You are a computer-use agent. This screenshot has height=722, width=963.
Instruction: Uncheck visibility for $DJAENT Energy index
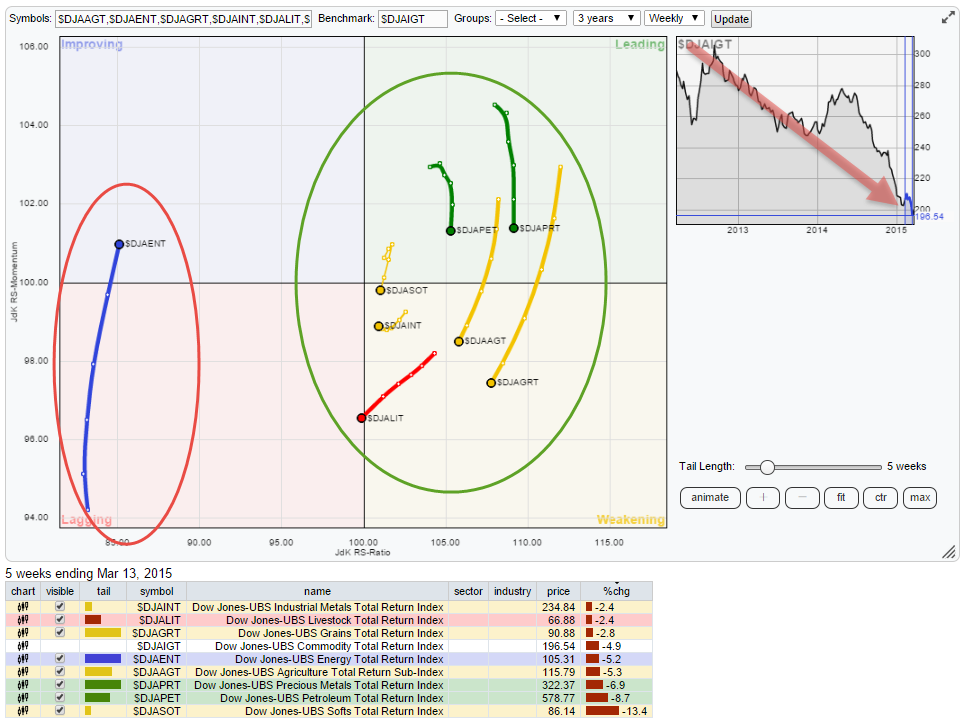[x=60, y=659]
